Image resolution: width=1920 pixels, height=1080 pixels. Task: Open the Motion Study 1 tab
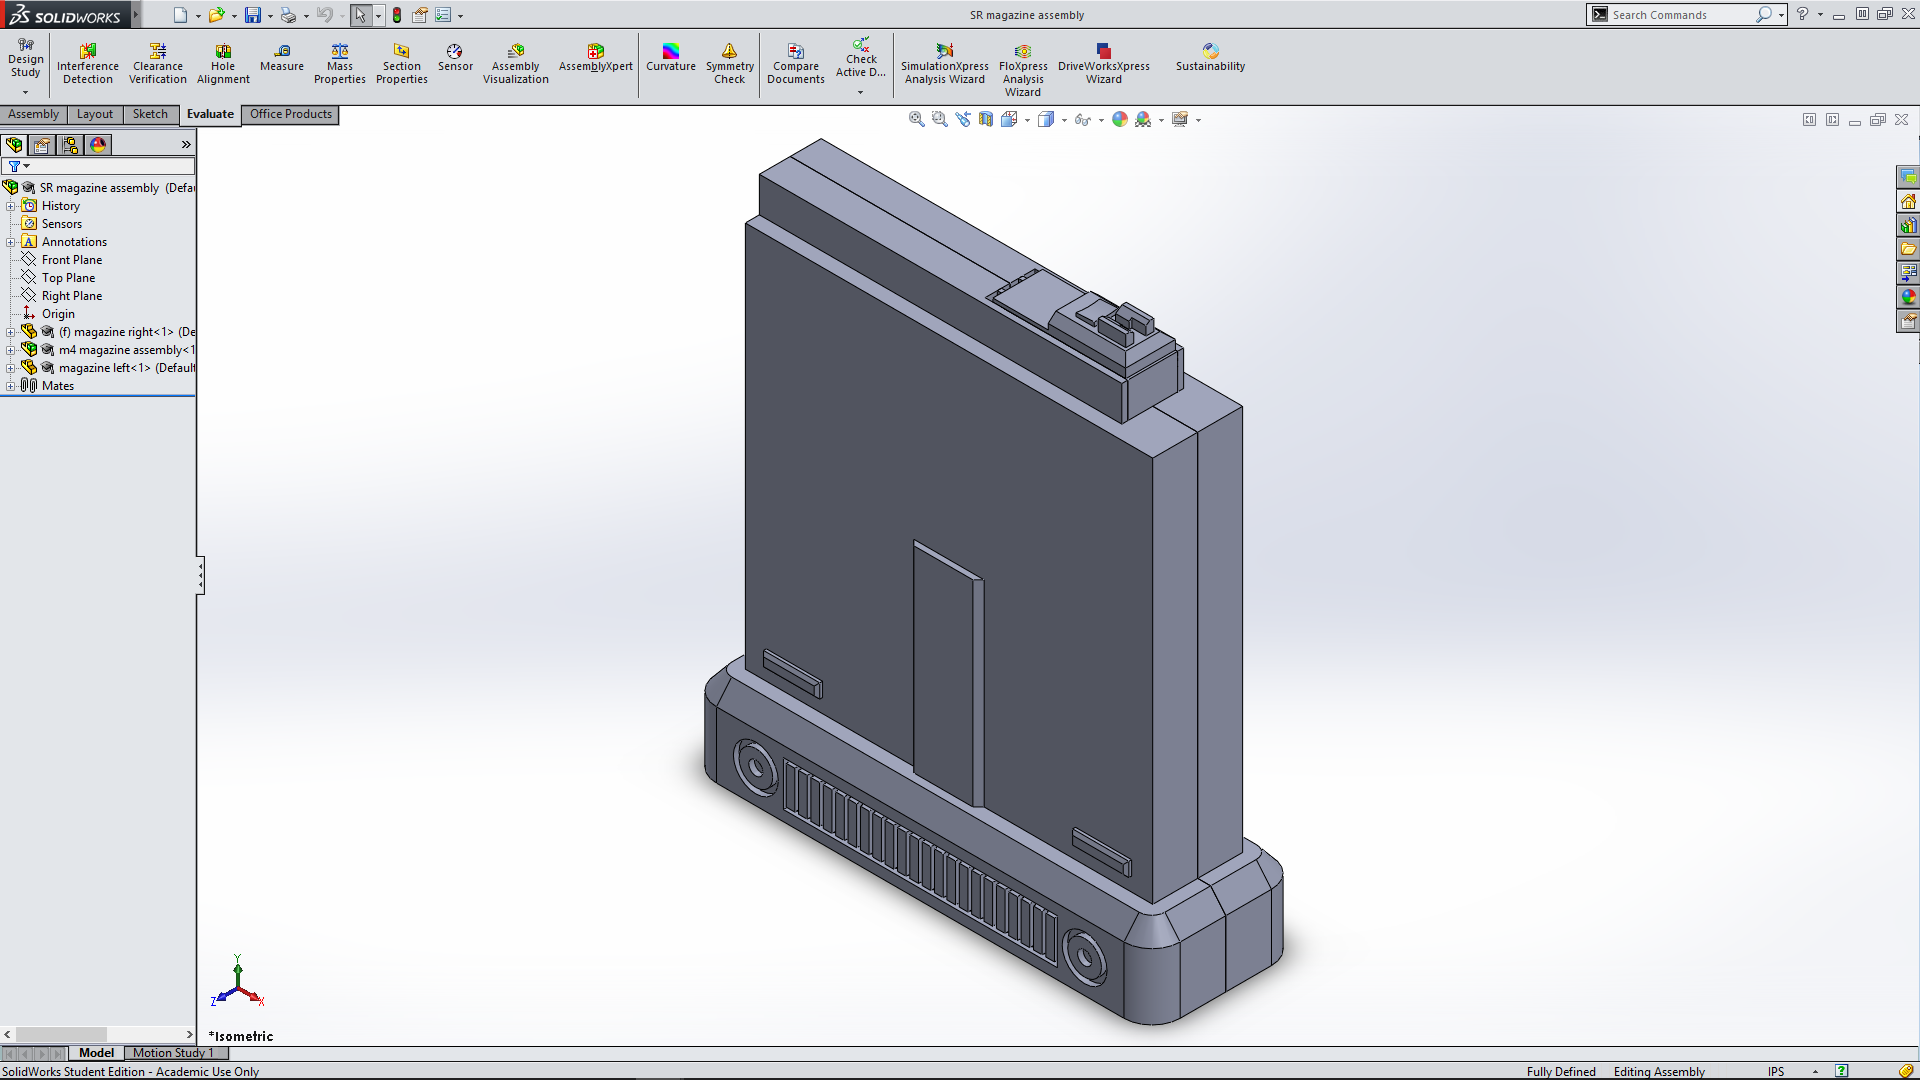tap(172, 1053)
